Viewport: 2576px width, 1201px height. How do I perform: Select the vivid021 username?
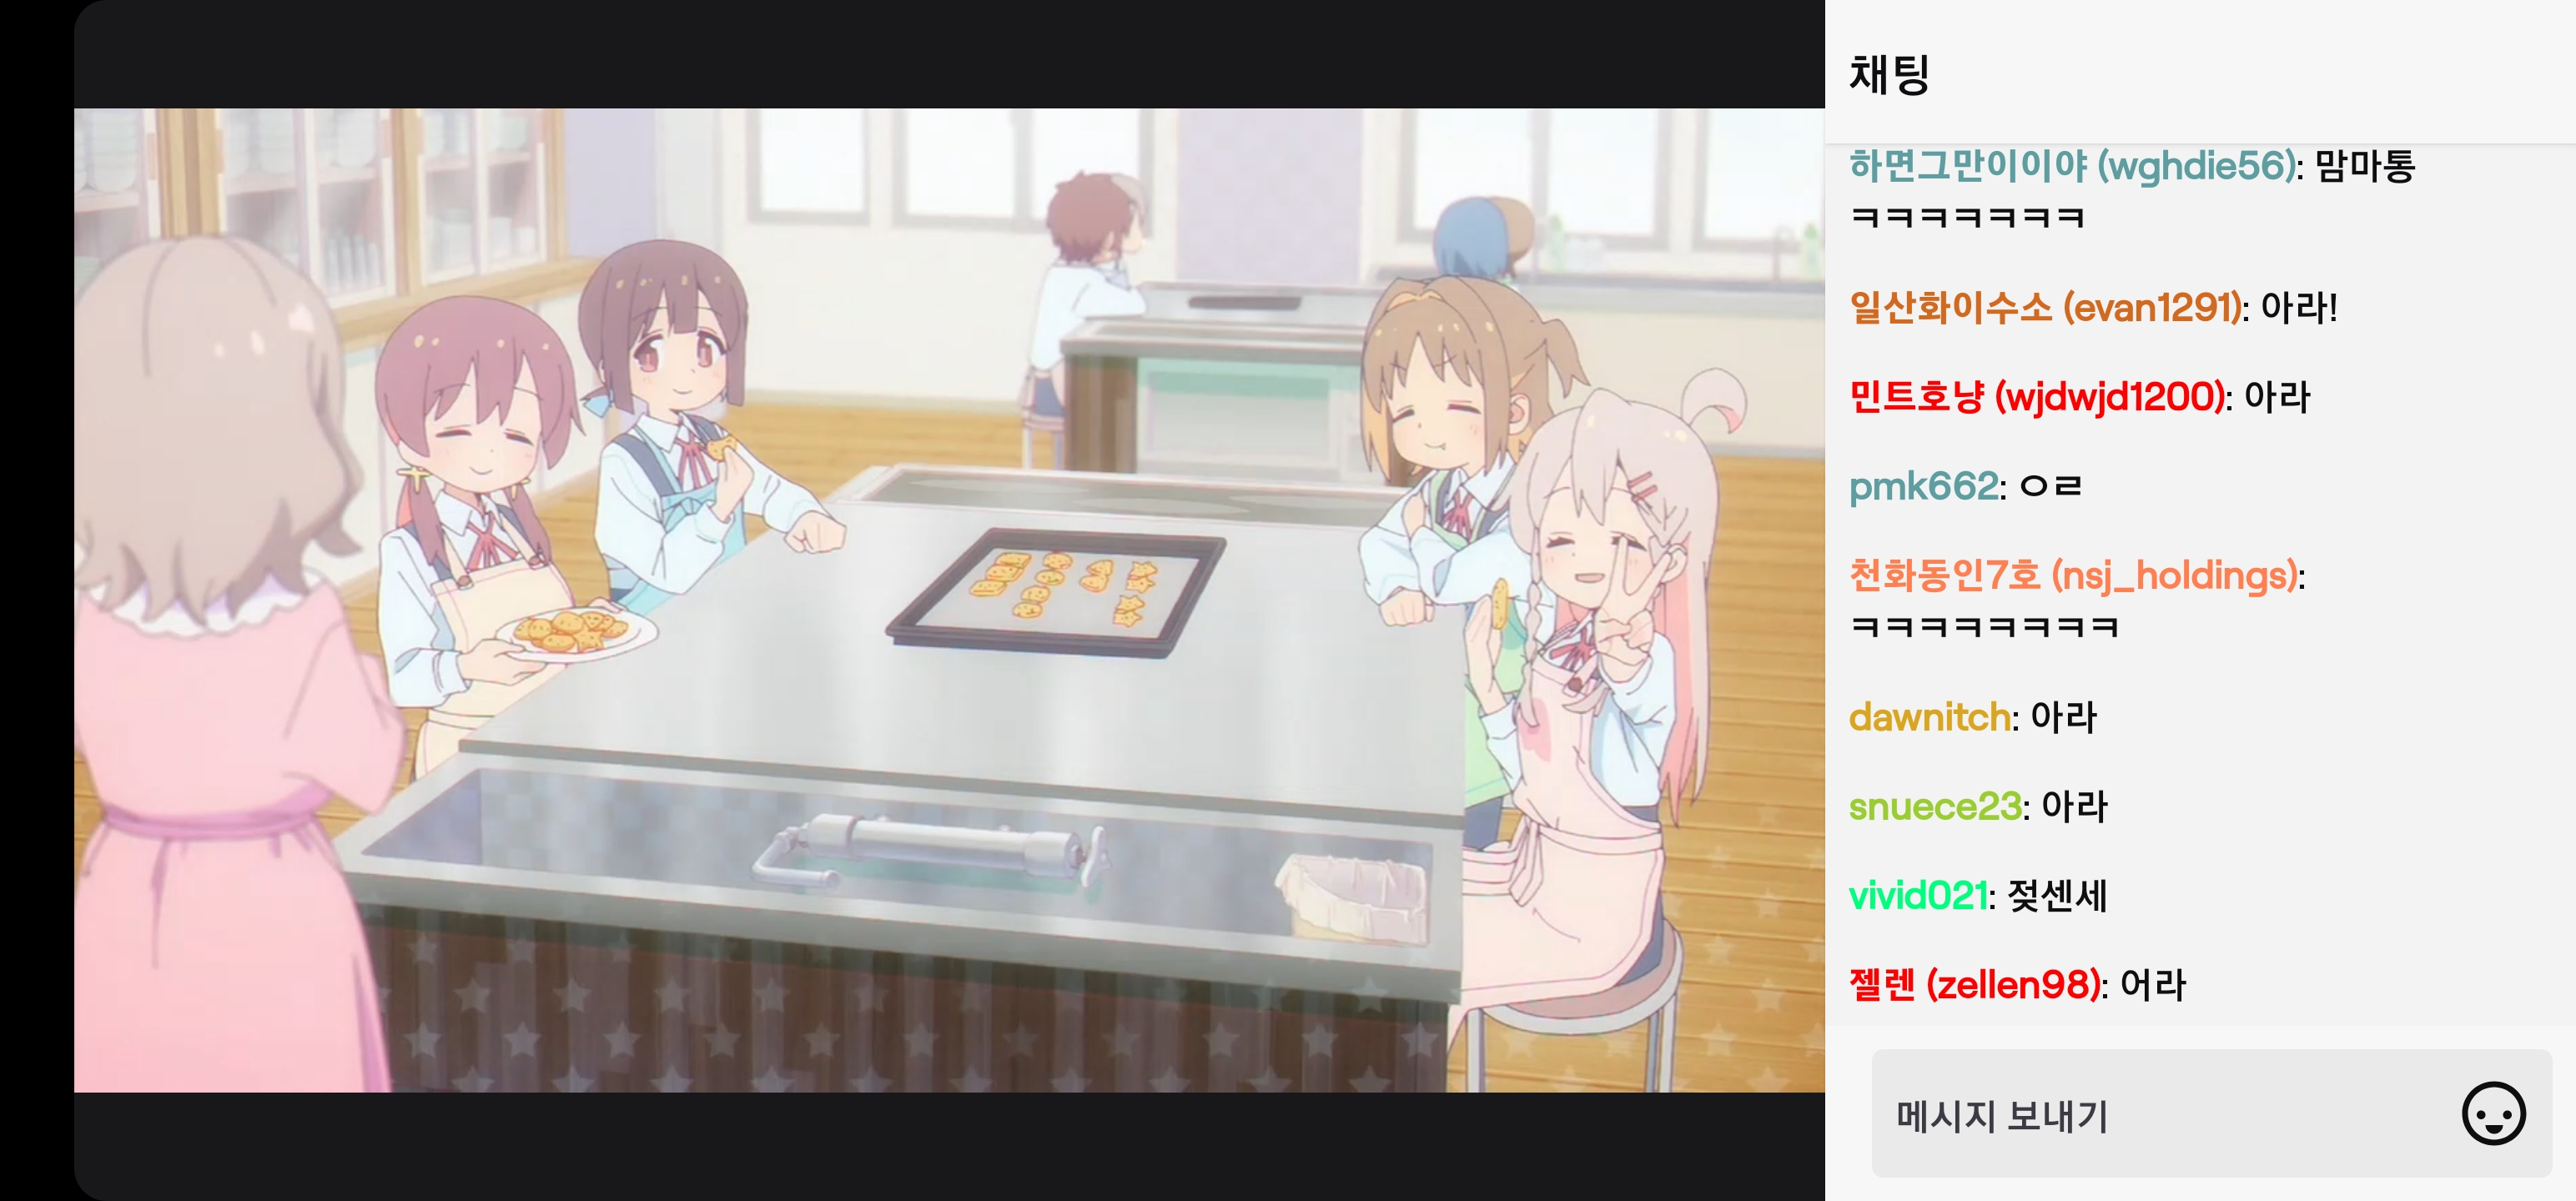1917,896
